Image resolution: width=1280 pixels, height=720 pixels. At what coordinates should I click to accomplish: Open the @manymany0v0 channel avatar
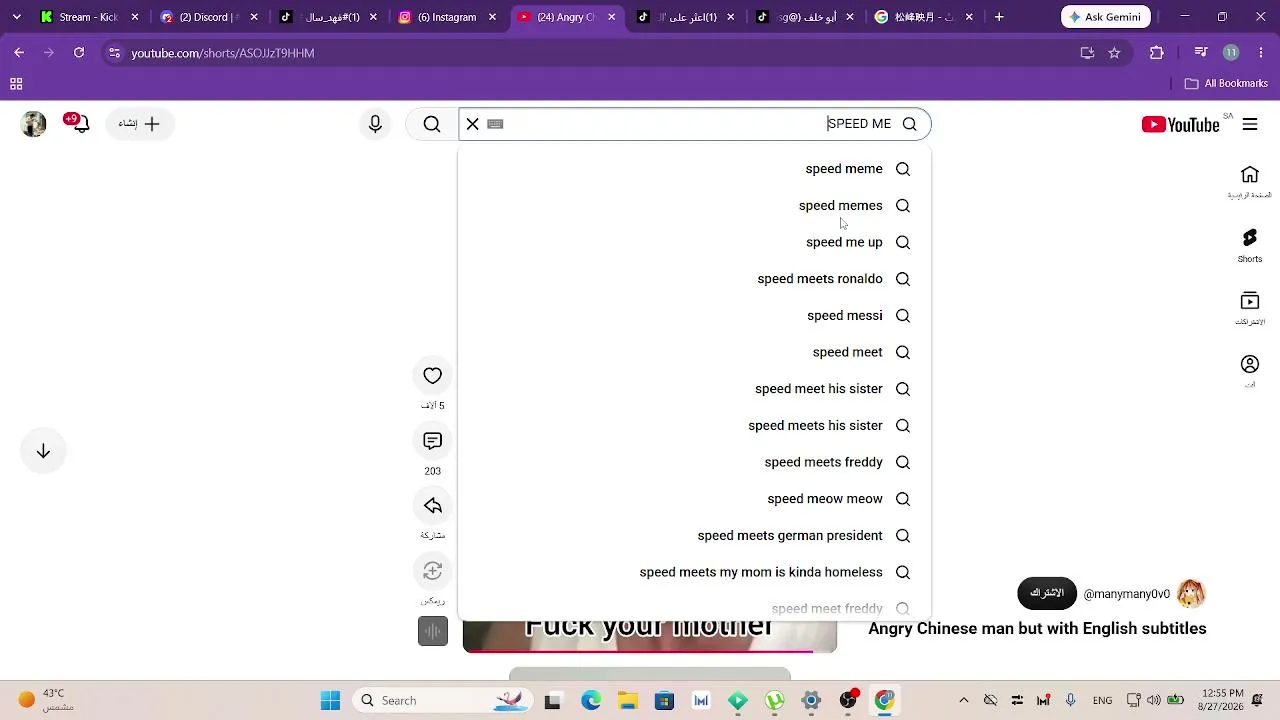tap(1191, 593)
